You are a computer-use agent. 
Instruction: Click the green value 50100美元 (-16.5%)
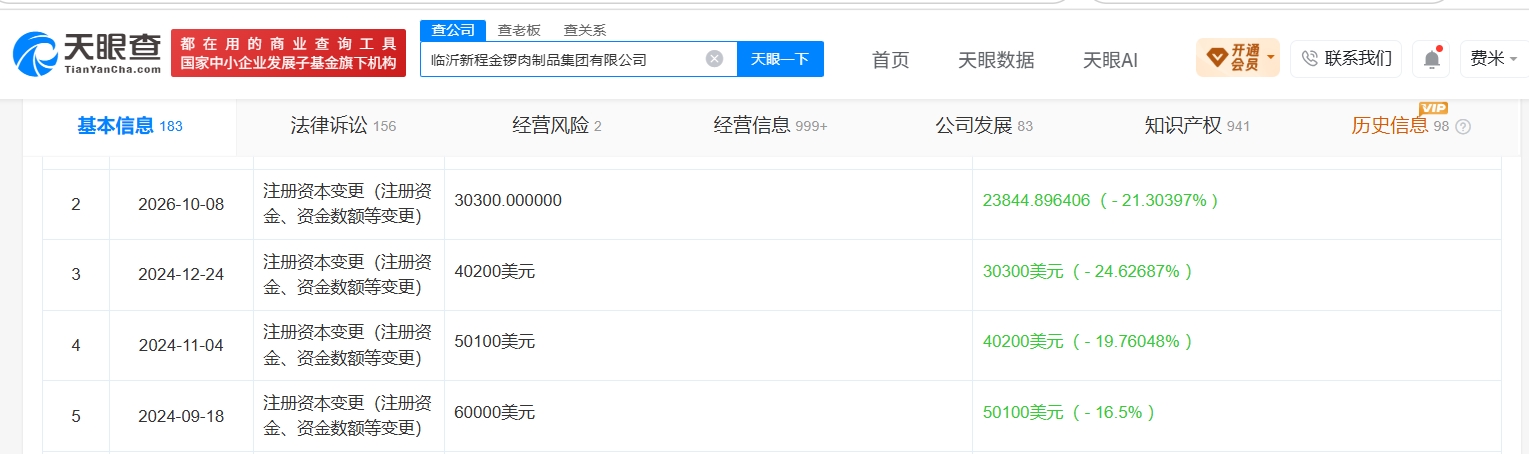(1069, 412)
